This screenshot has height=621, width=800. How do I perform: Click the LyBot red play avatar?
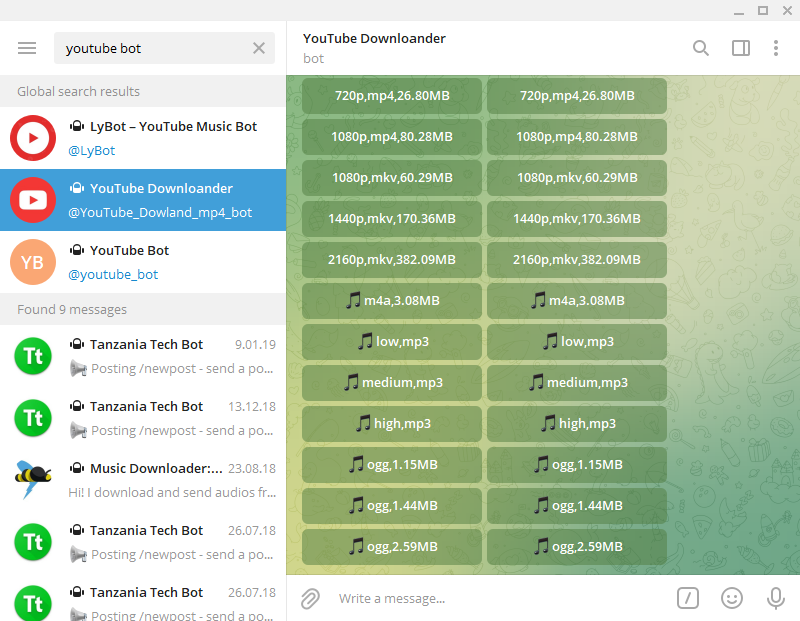(33, 138)
